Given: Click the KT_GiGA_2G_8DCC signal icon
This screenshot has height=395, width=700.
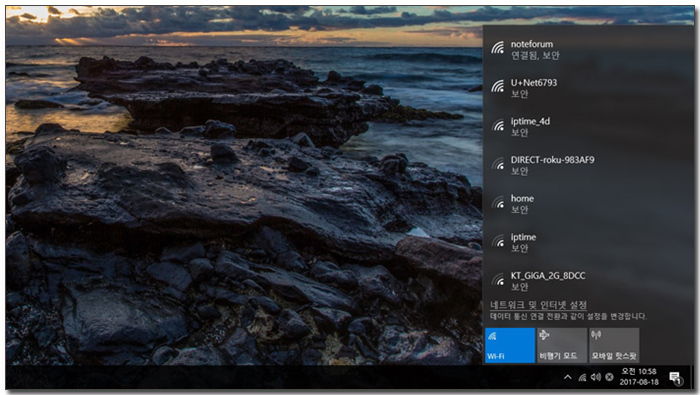Looking at the screenshot, I should (x=498, y=280).
